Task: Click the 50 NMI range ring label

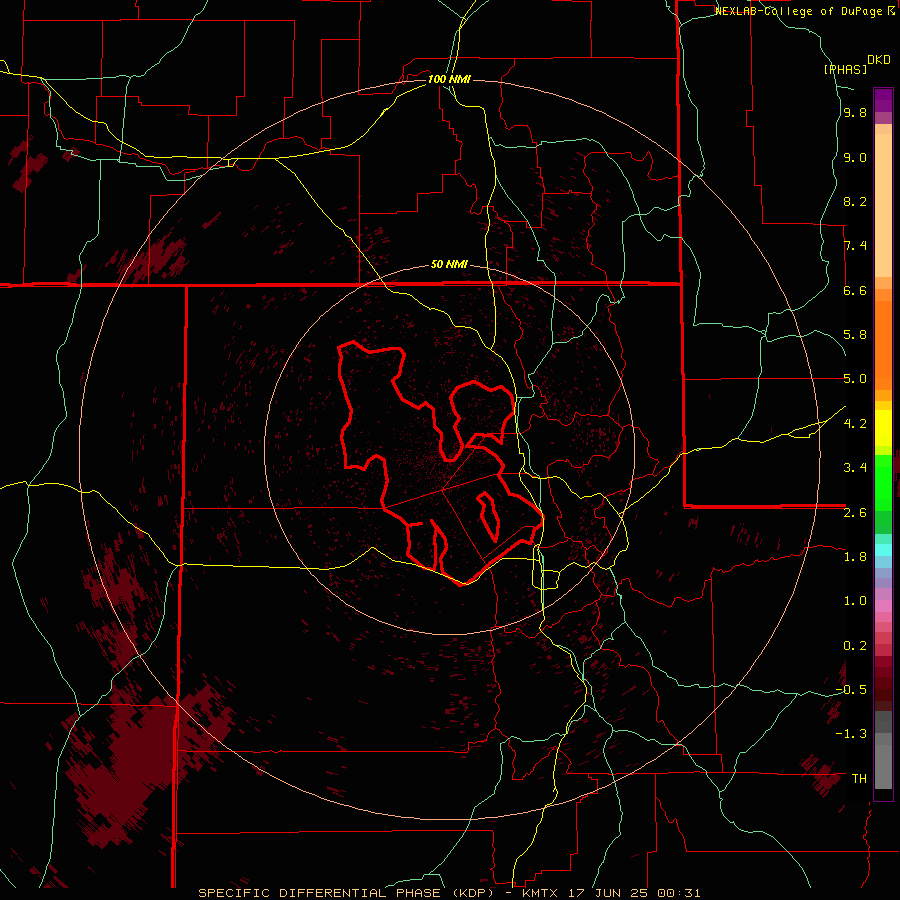Action: 449,264
